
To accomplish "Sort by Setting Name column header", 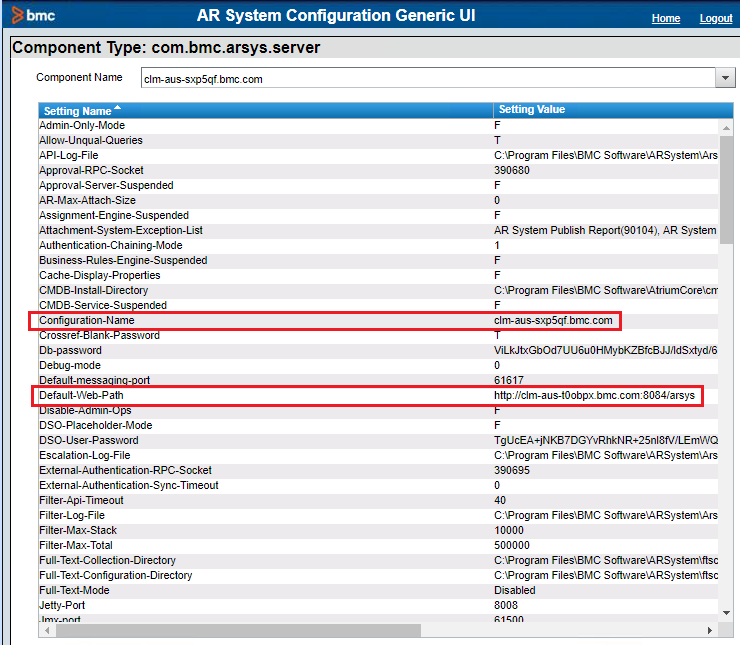I will [77, 111].
